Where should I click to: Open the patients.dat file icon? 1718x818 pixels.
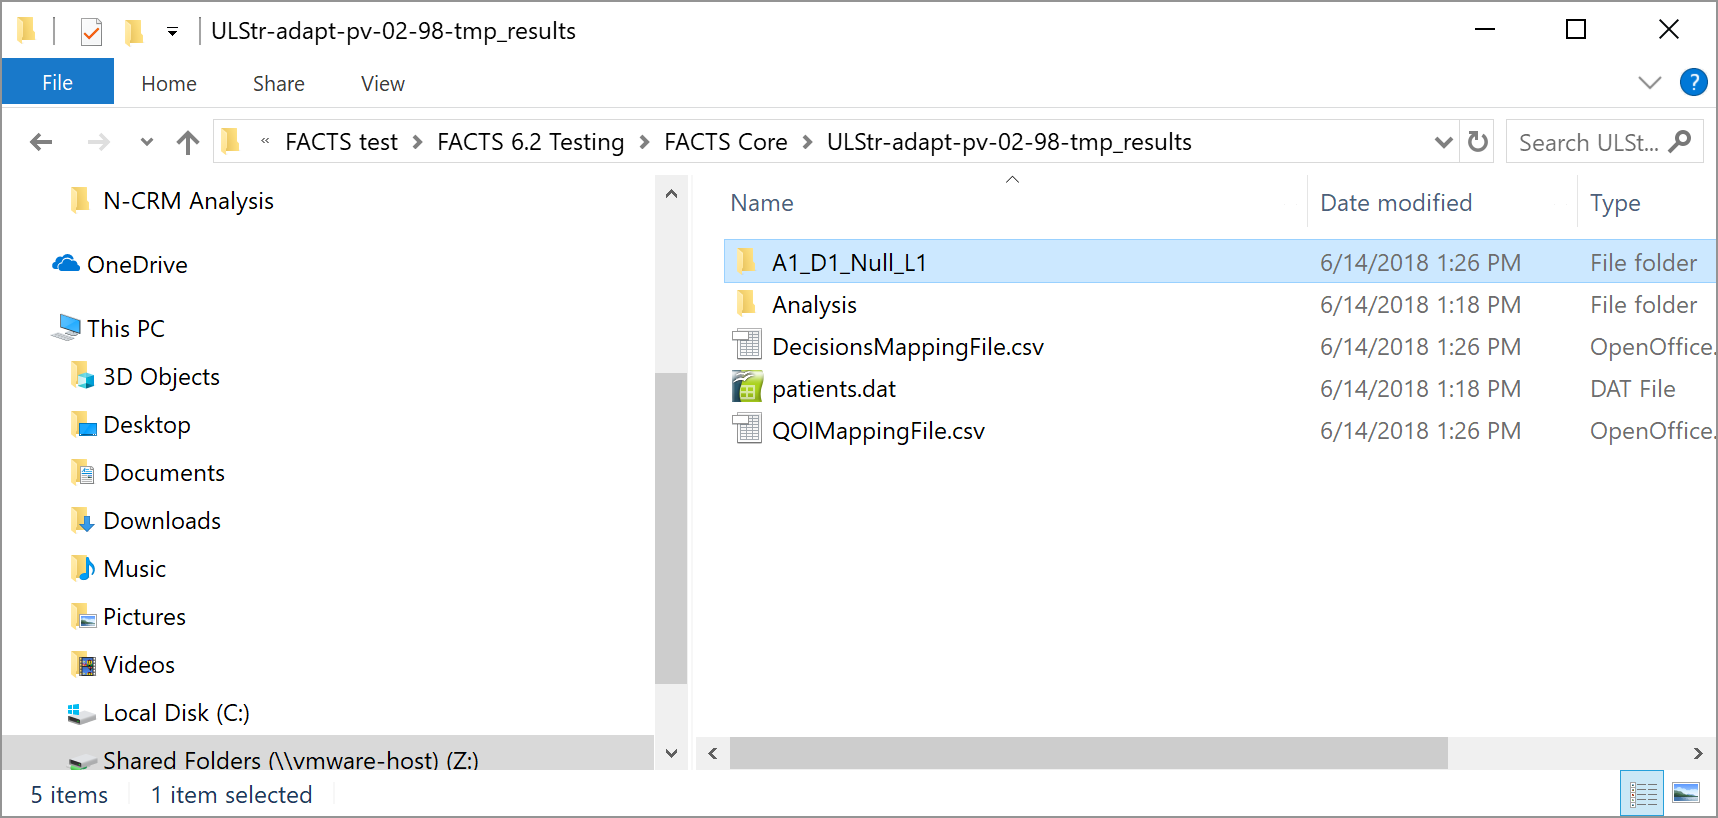coord(747,388)
